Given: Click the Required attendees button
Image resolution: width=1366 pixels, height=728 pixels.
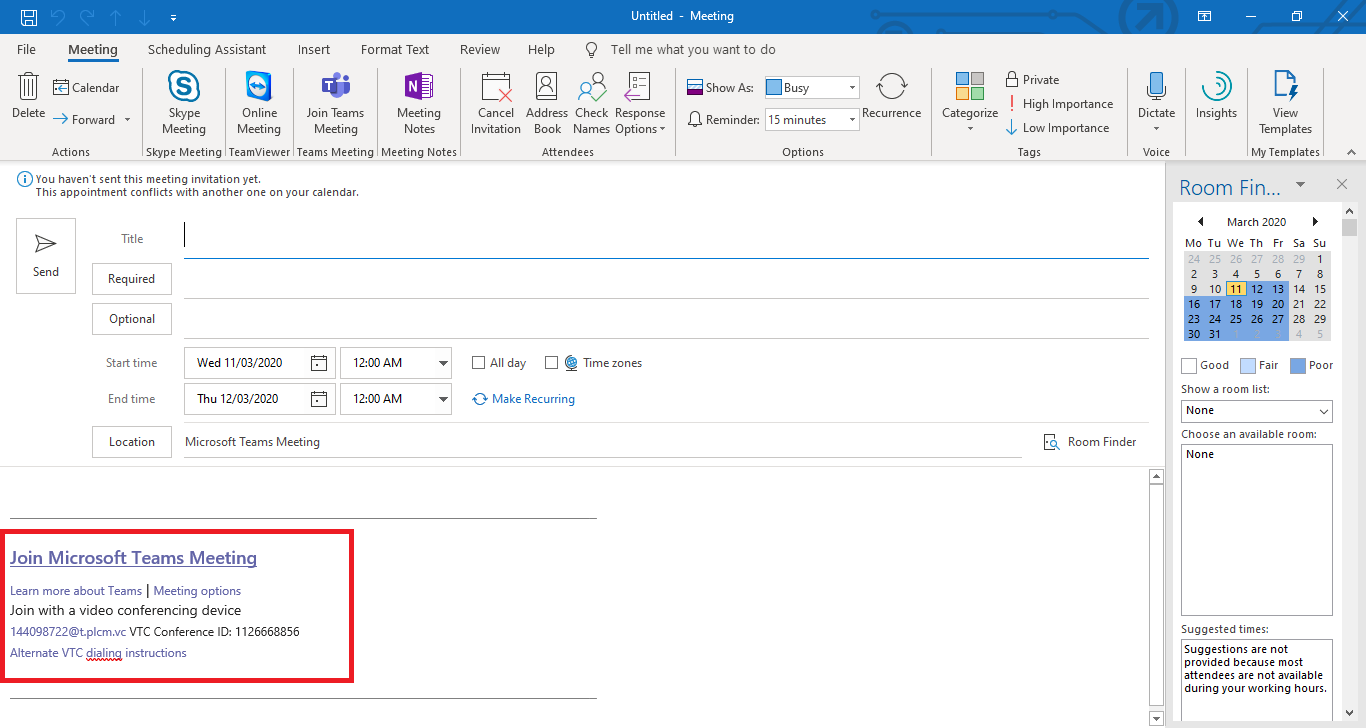Looking at the screenshot, I should [132, 279].
